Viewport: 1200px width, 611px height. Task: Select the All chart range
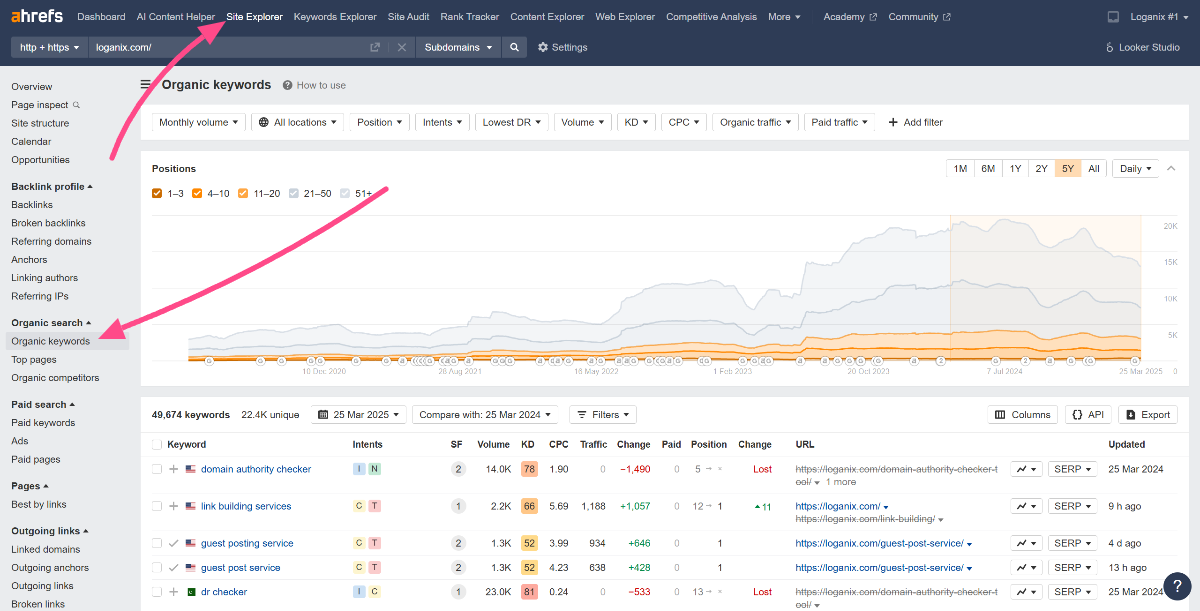1094,168
